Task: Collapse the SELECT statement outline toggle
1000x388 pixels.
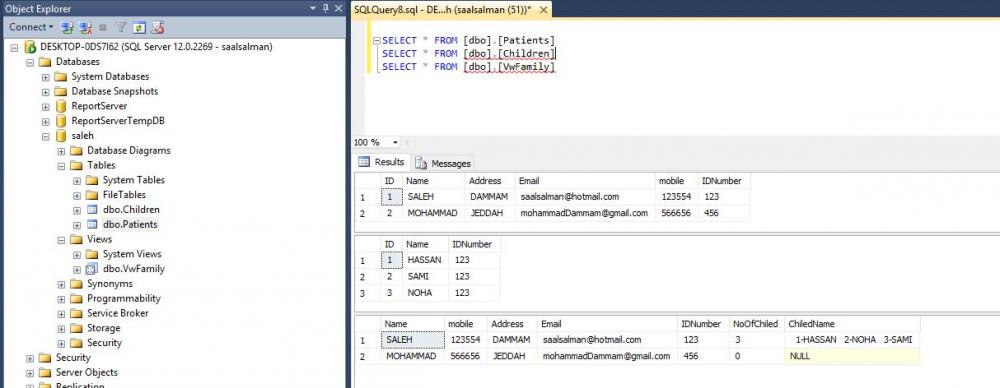Action: (377, 41)
